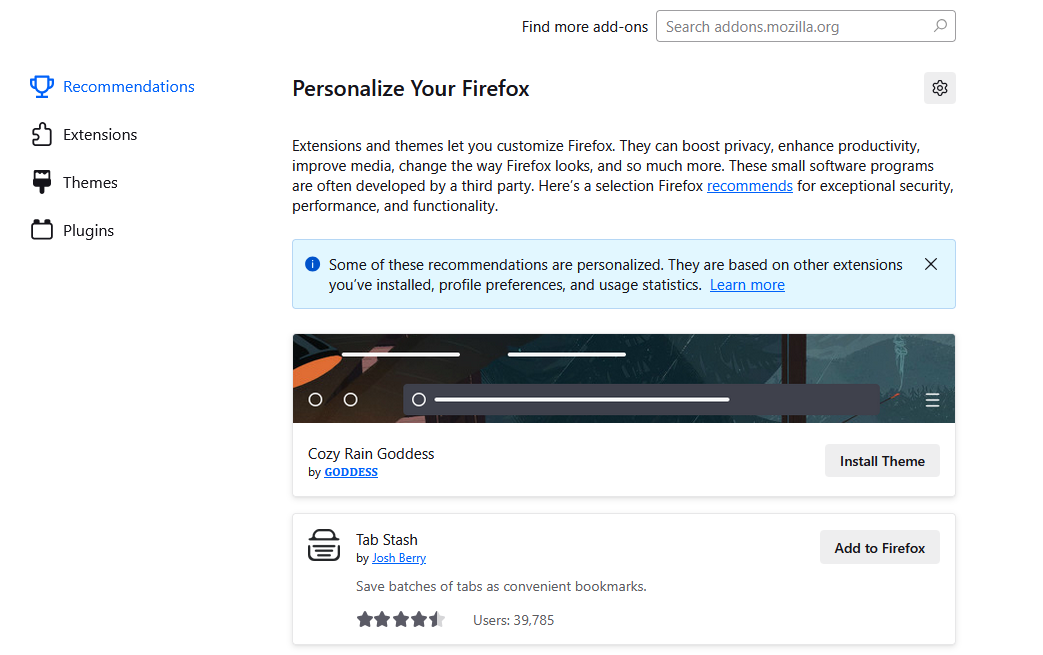This screenshot has height=655, width=1043.
Task: Click the Extensions puzzle piece icon
Action: click(41, 135)
